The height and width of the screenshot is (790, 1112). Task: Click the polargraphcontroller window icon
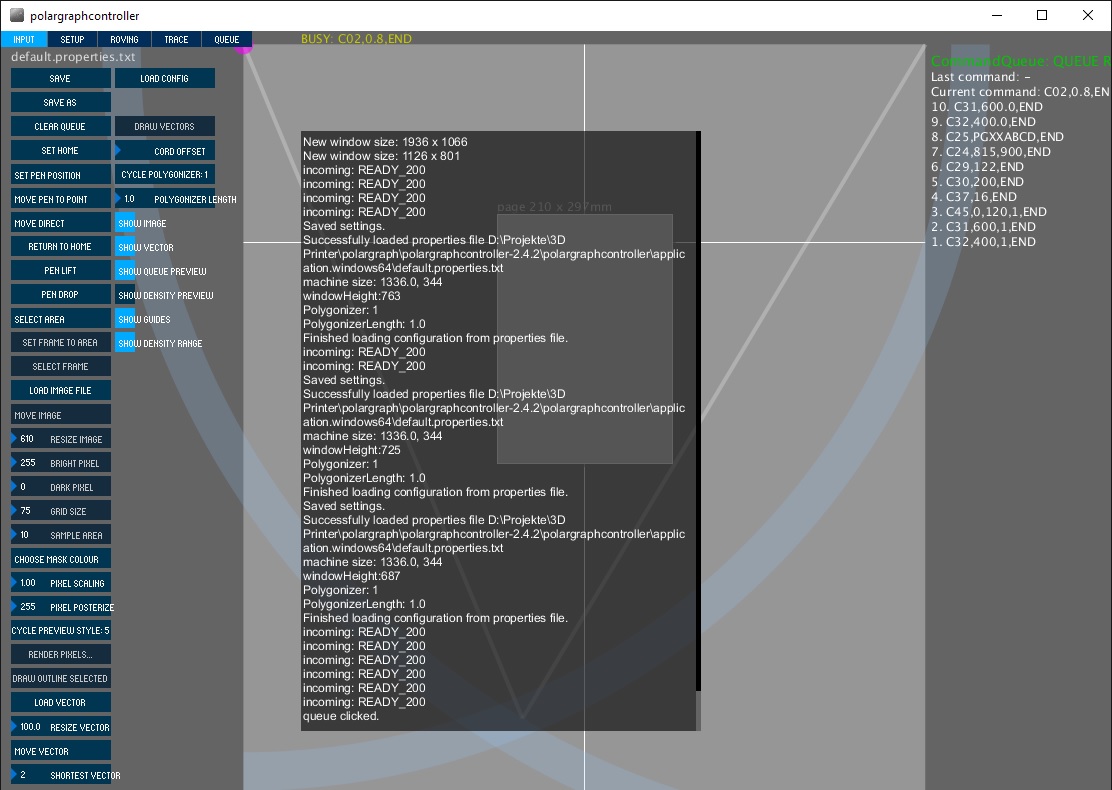point(17,16)
